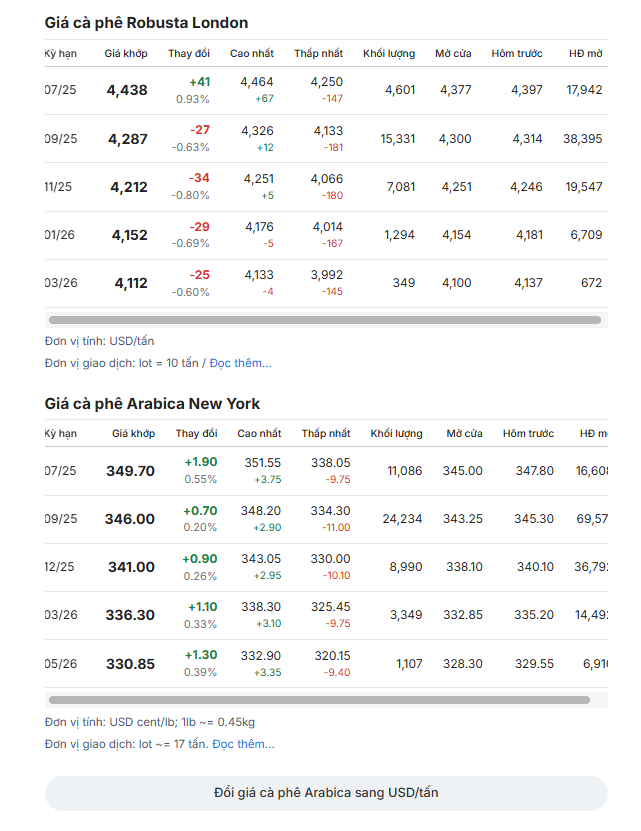Open the Arabica "Đọc thêm..." link
This screenshot has height=831, width=641.
click(x=243, y=744)
